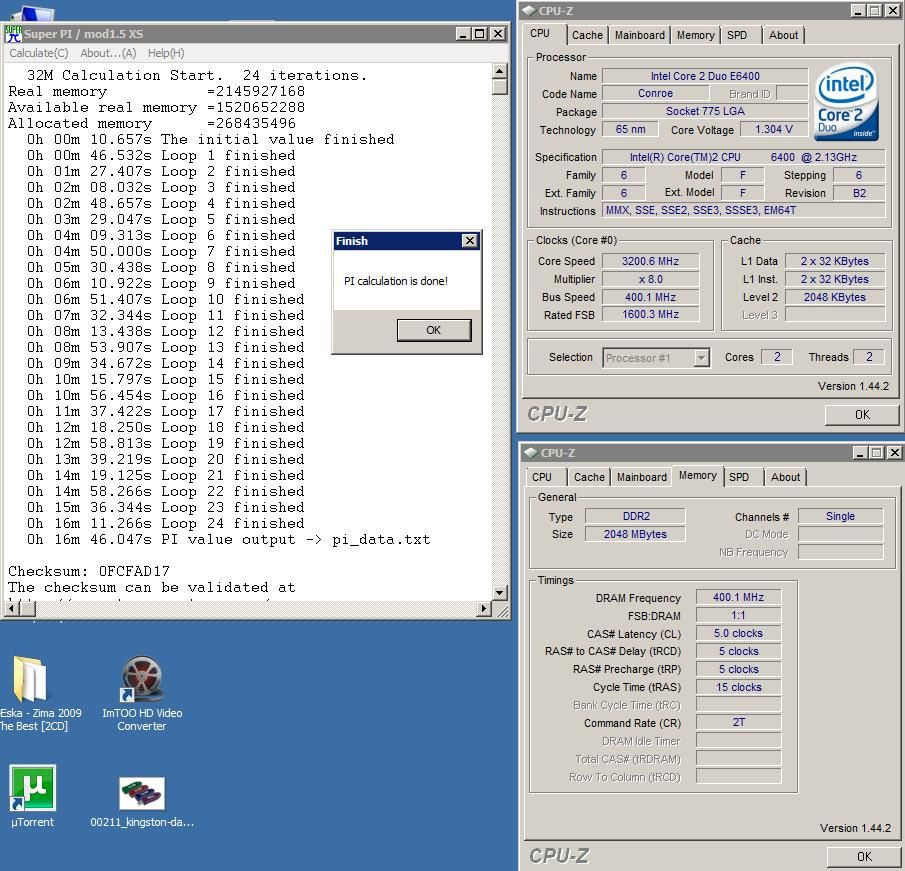Click the Core Speed value 3200.6 MHz
This screenshot has height=871, width=905.
tap(650, 261)
